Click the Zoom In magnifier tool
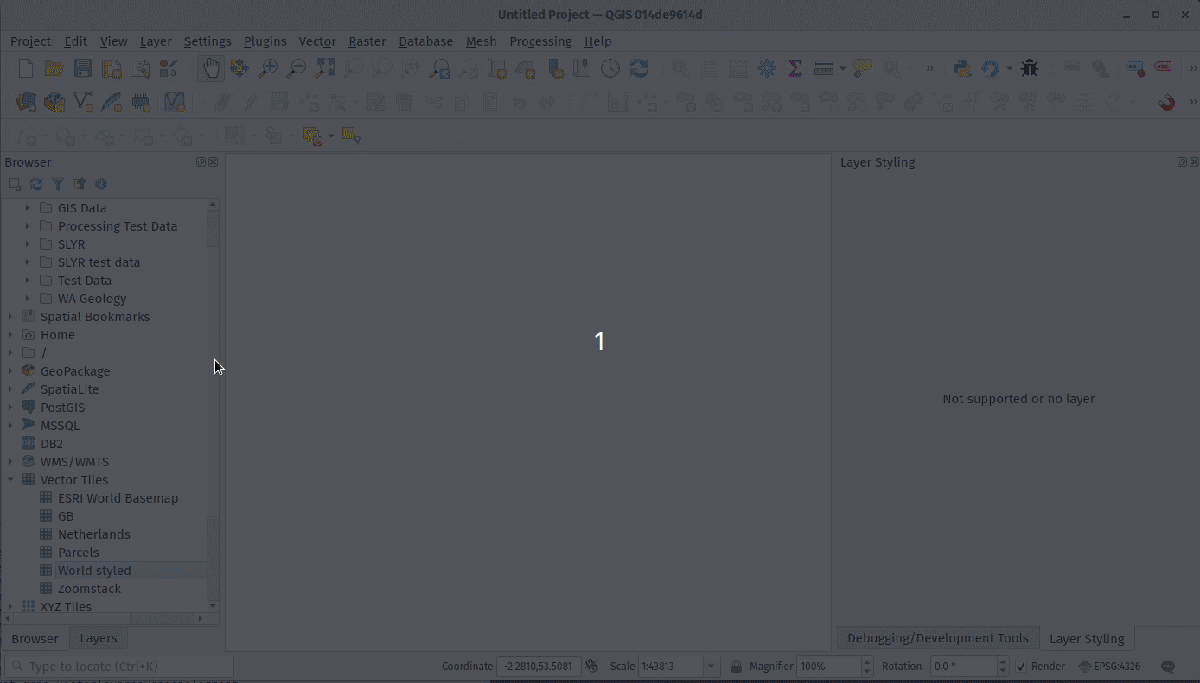This screenshot has height=683, width=1200. coord(268,69)
